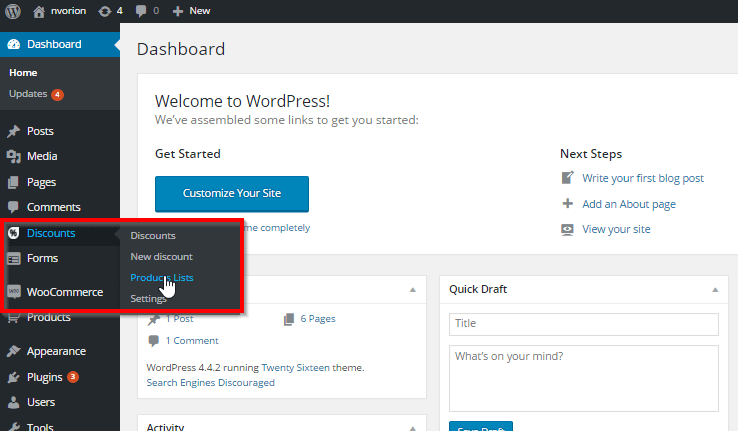Image resolution: width=738 pixels, height=431 pixels.
Task: Click the Plugins 3 updates badge
Action: coord(72,377)
